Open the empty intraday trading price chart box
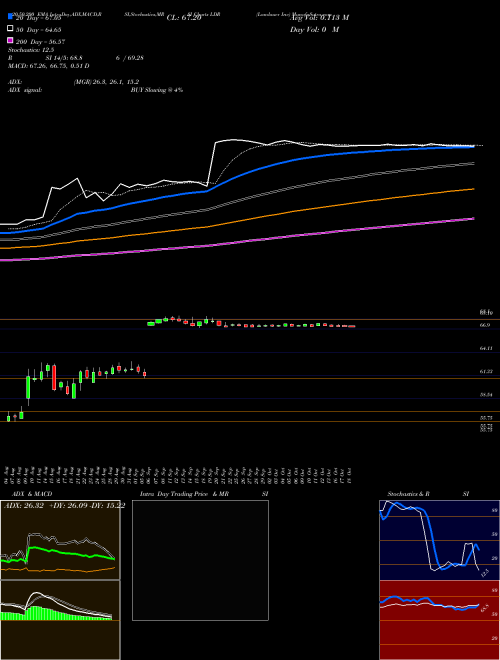The width and height of the screenshot is (500, 660). point(200,560)
